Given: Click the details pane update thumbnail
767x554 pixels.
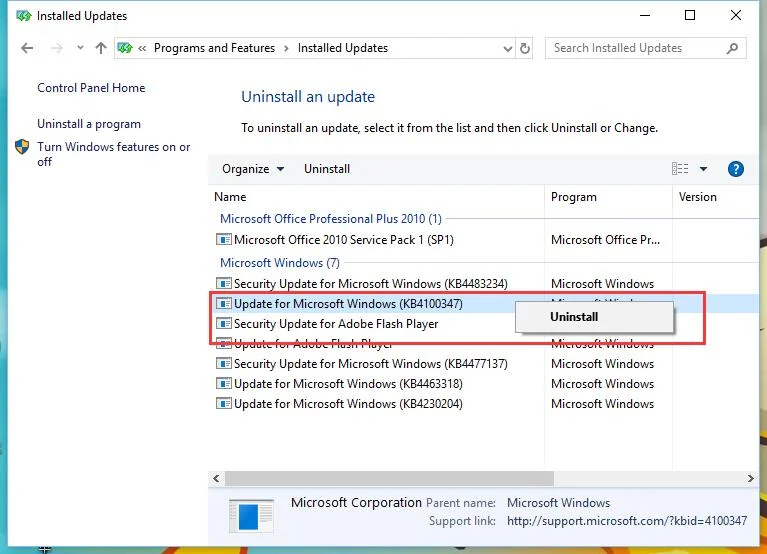Looking at the screenshot, I should [x=251, y=515].
